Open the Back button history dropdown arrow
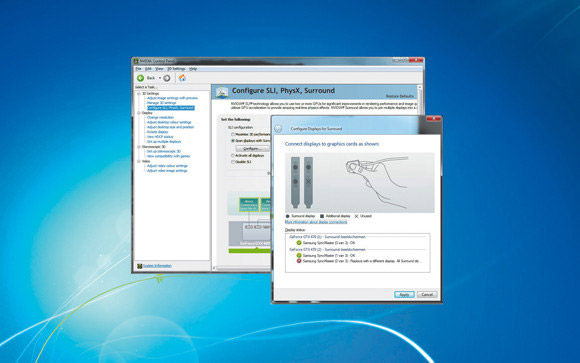580x363 pixels. point(160,78)
